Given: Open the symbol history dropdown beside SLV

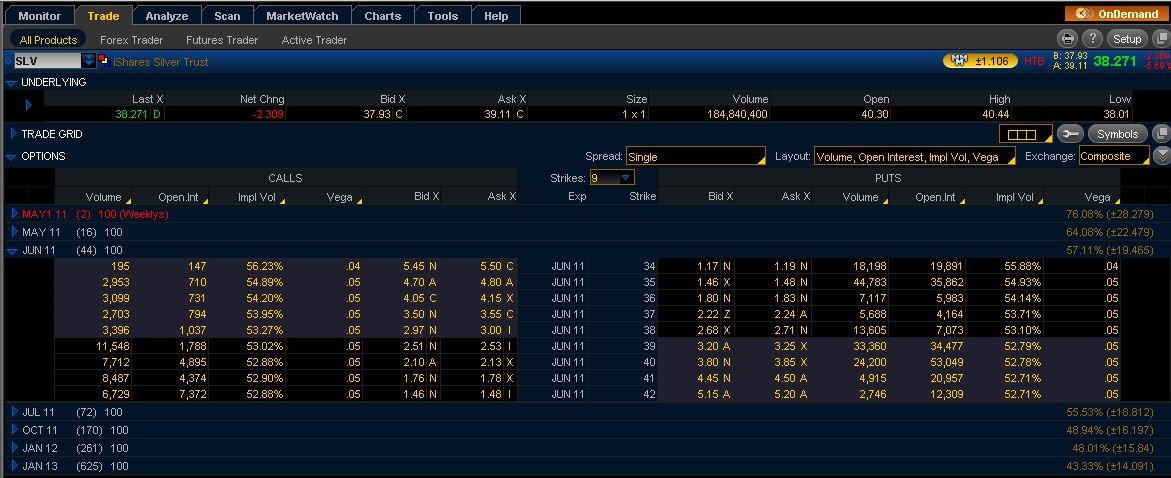Looking at the screenshot, I should [x=89, y=61].
